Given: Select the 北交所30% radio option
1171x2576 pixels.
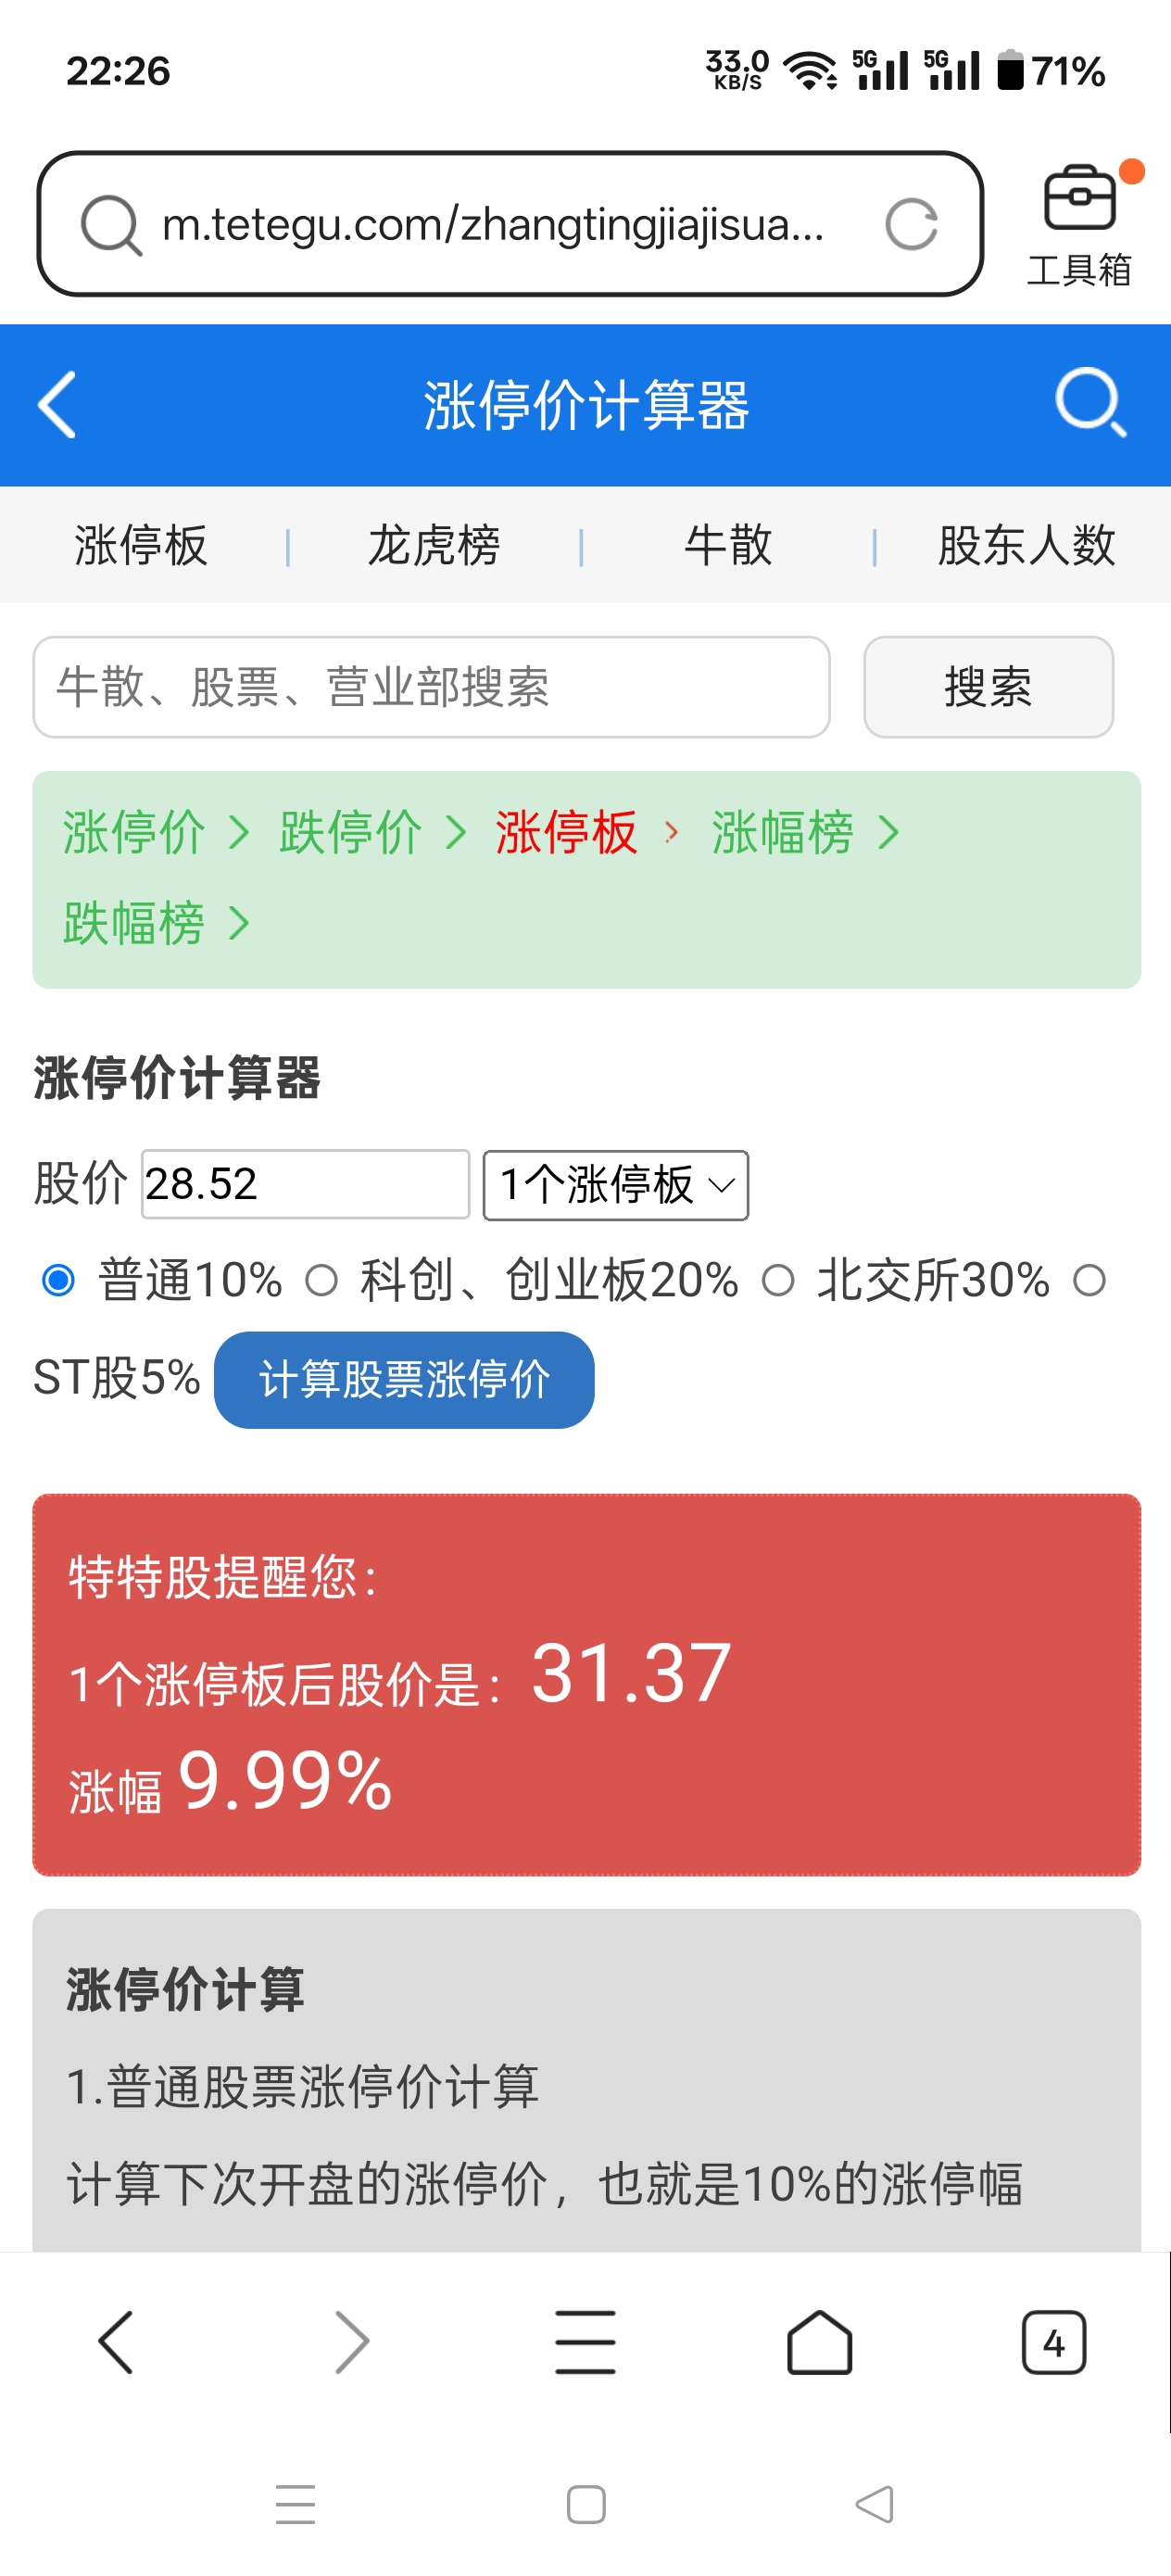Looking at the screenshot, I should pyautogui.click(x=778, y=1280).
